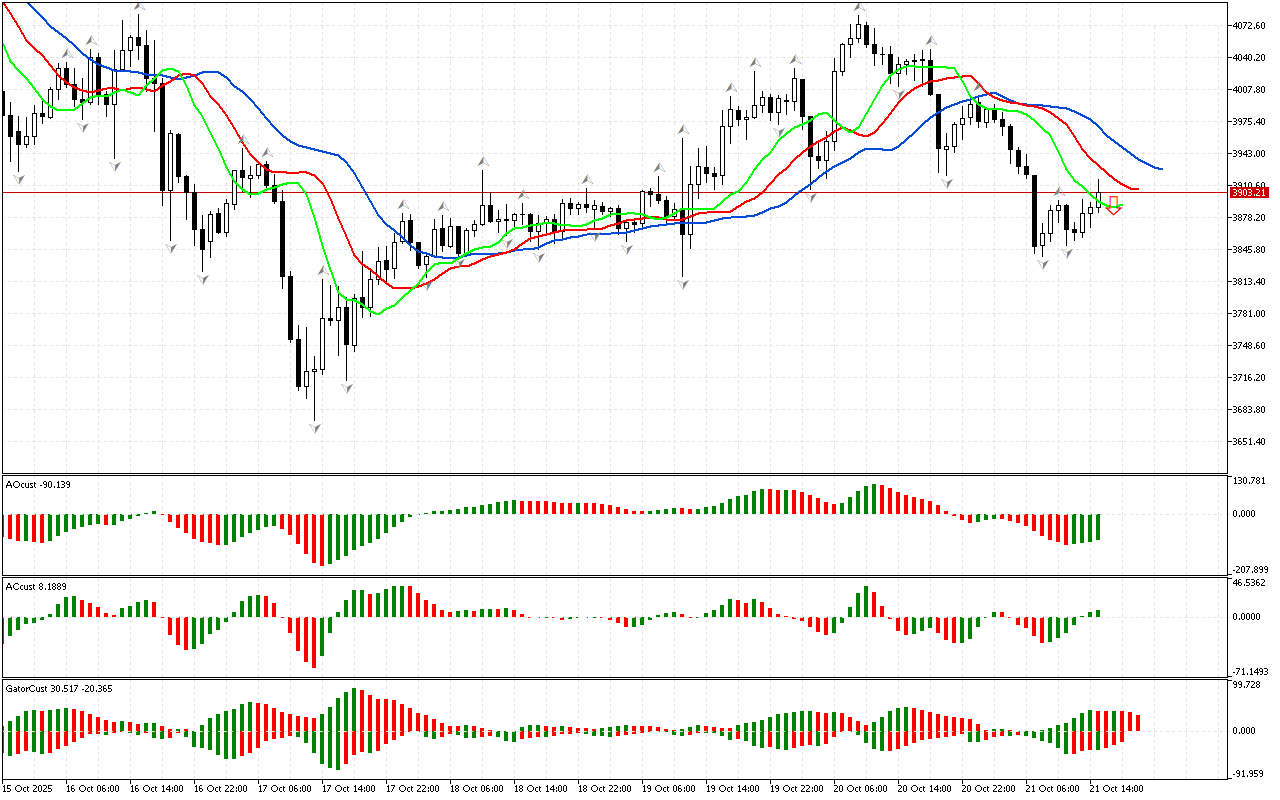Select the down fractal arrow under the lowest 17 Oct low
The height and width of the screenshot is (800, 1280).
pyautogui.click(x=315, y=428)
